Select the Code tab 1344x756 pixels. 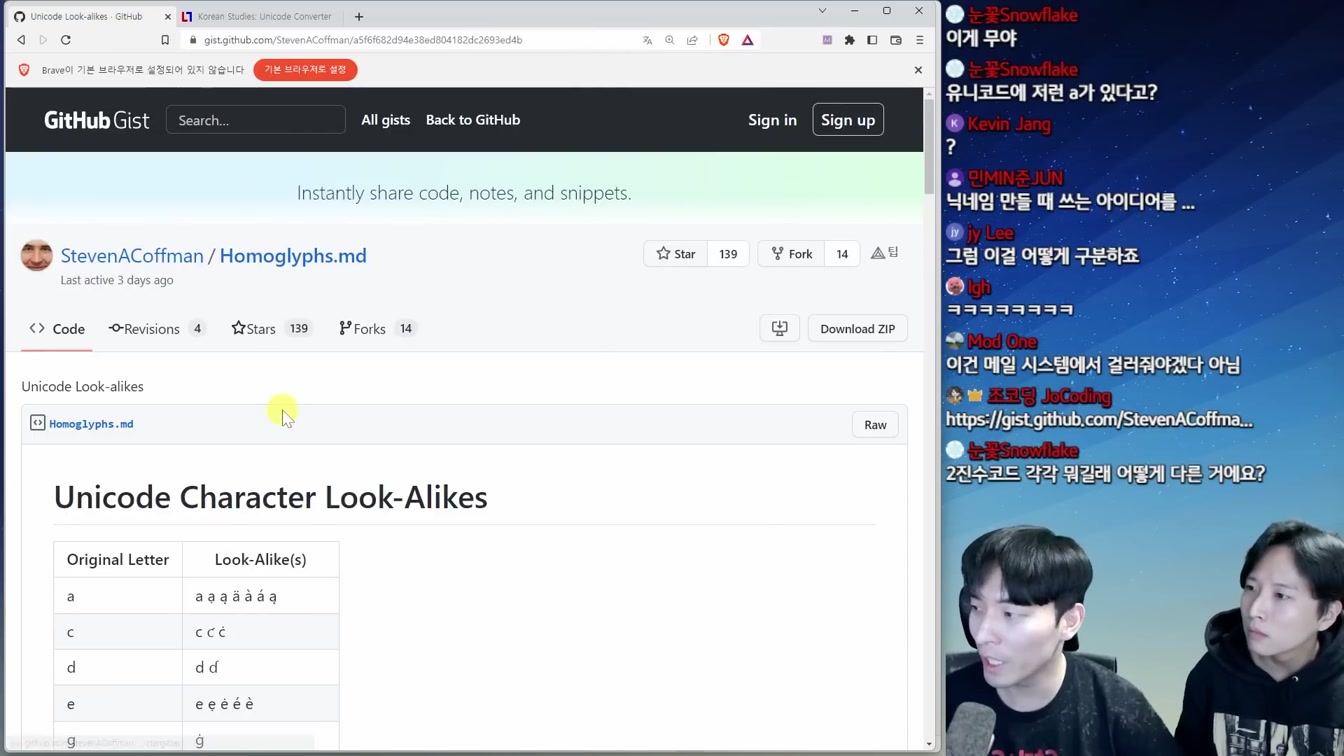click(x=57, y=329)
